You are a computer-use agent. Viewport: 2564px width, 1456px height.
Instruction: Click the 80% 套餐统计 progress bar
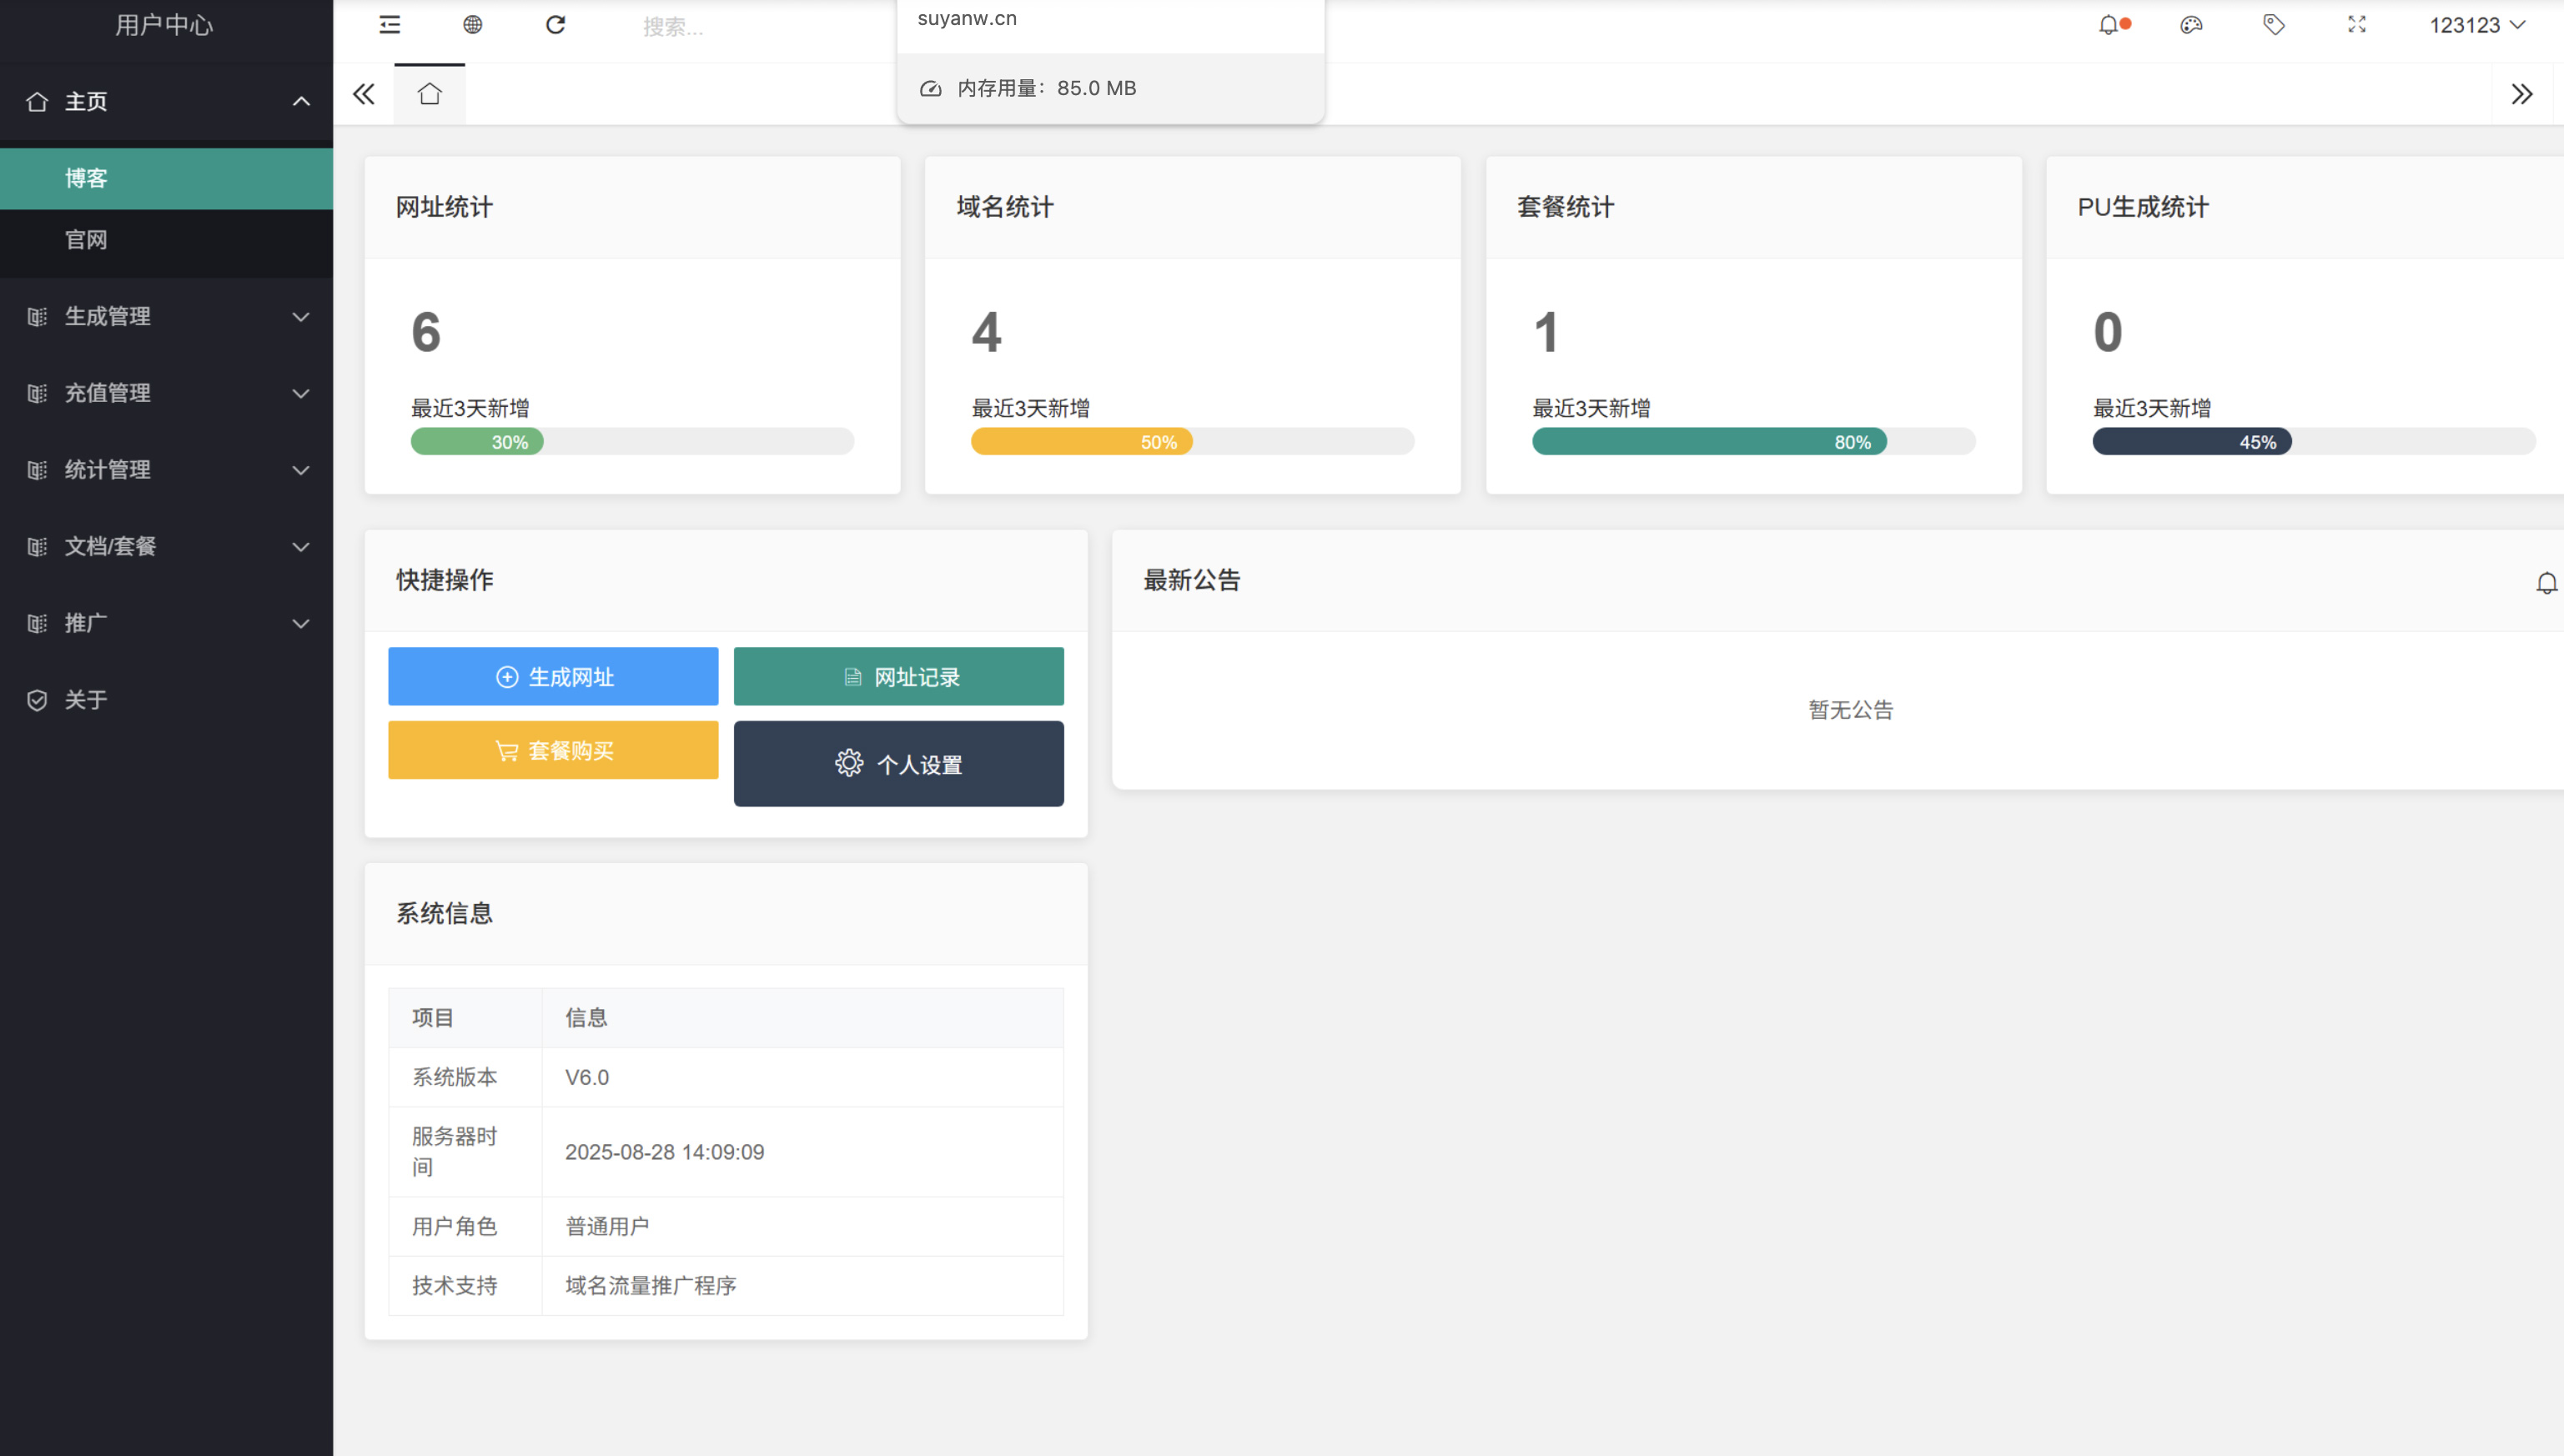click(x=1709, y=442)
